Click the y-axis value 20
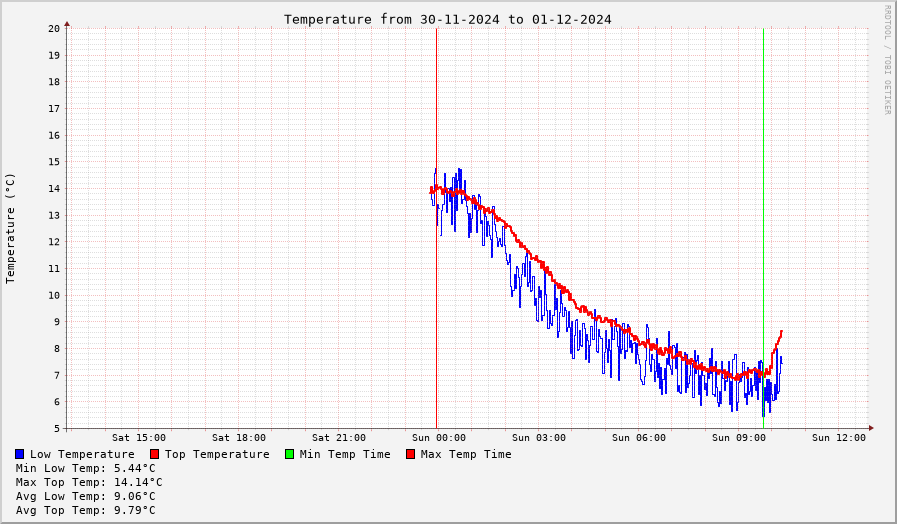Image resolution: width=897 pixels, height=524 pixels. pyautogui.click(x=54, y=29)
